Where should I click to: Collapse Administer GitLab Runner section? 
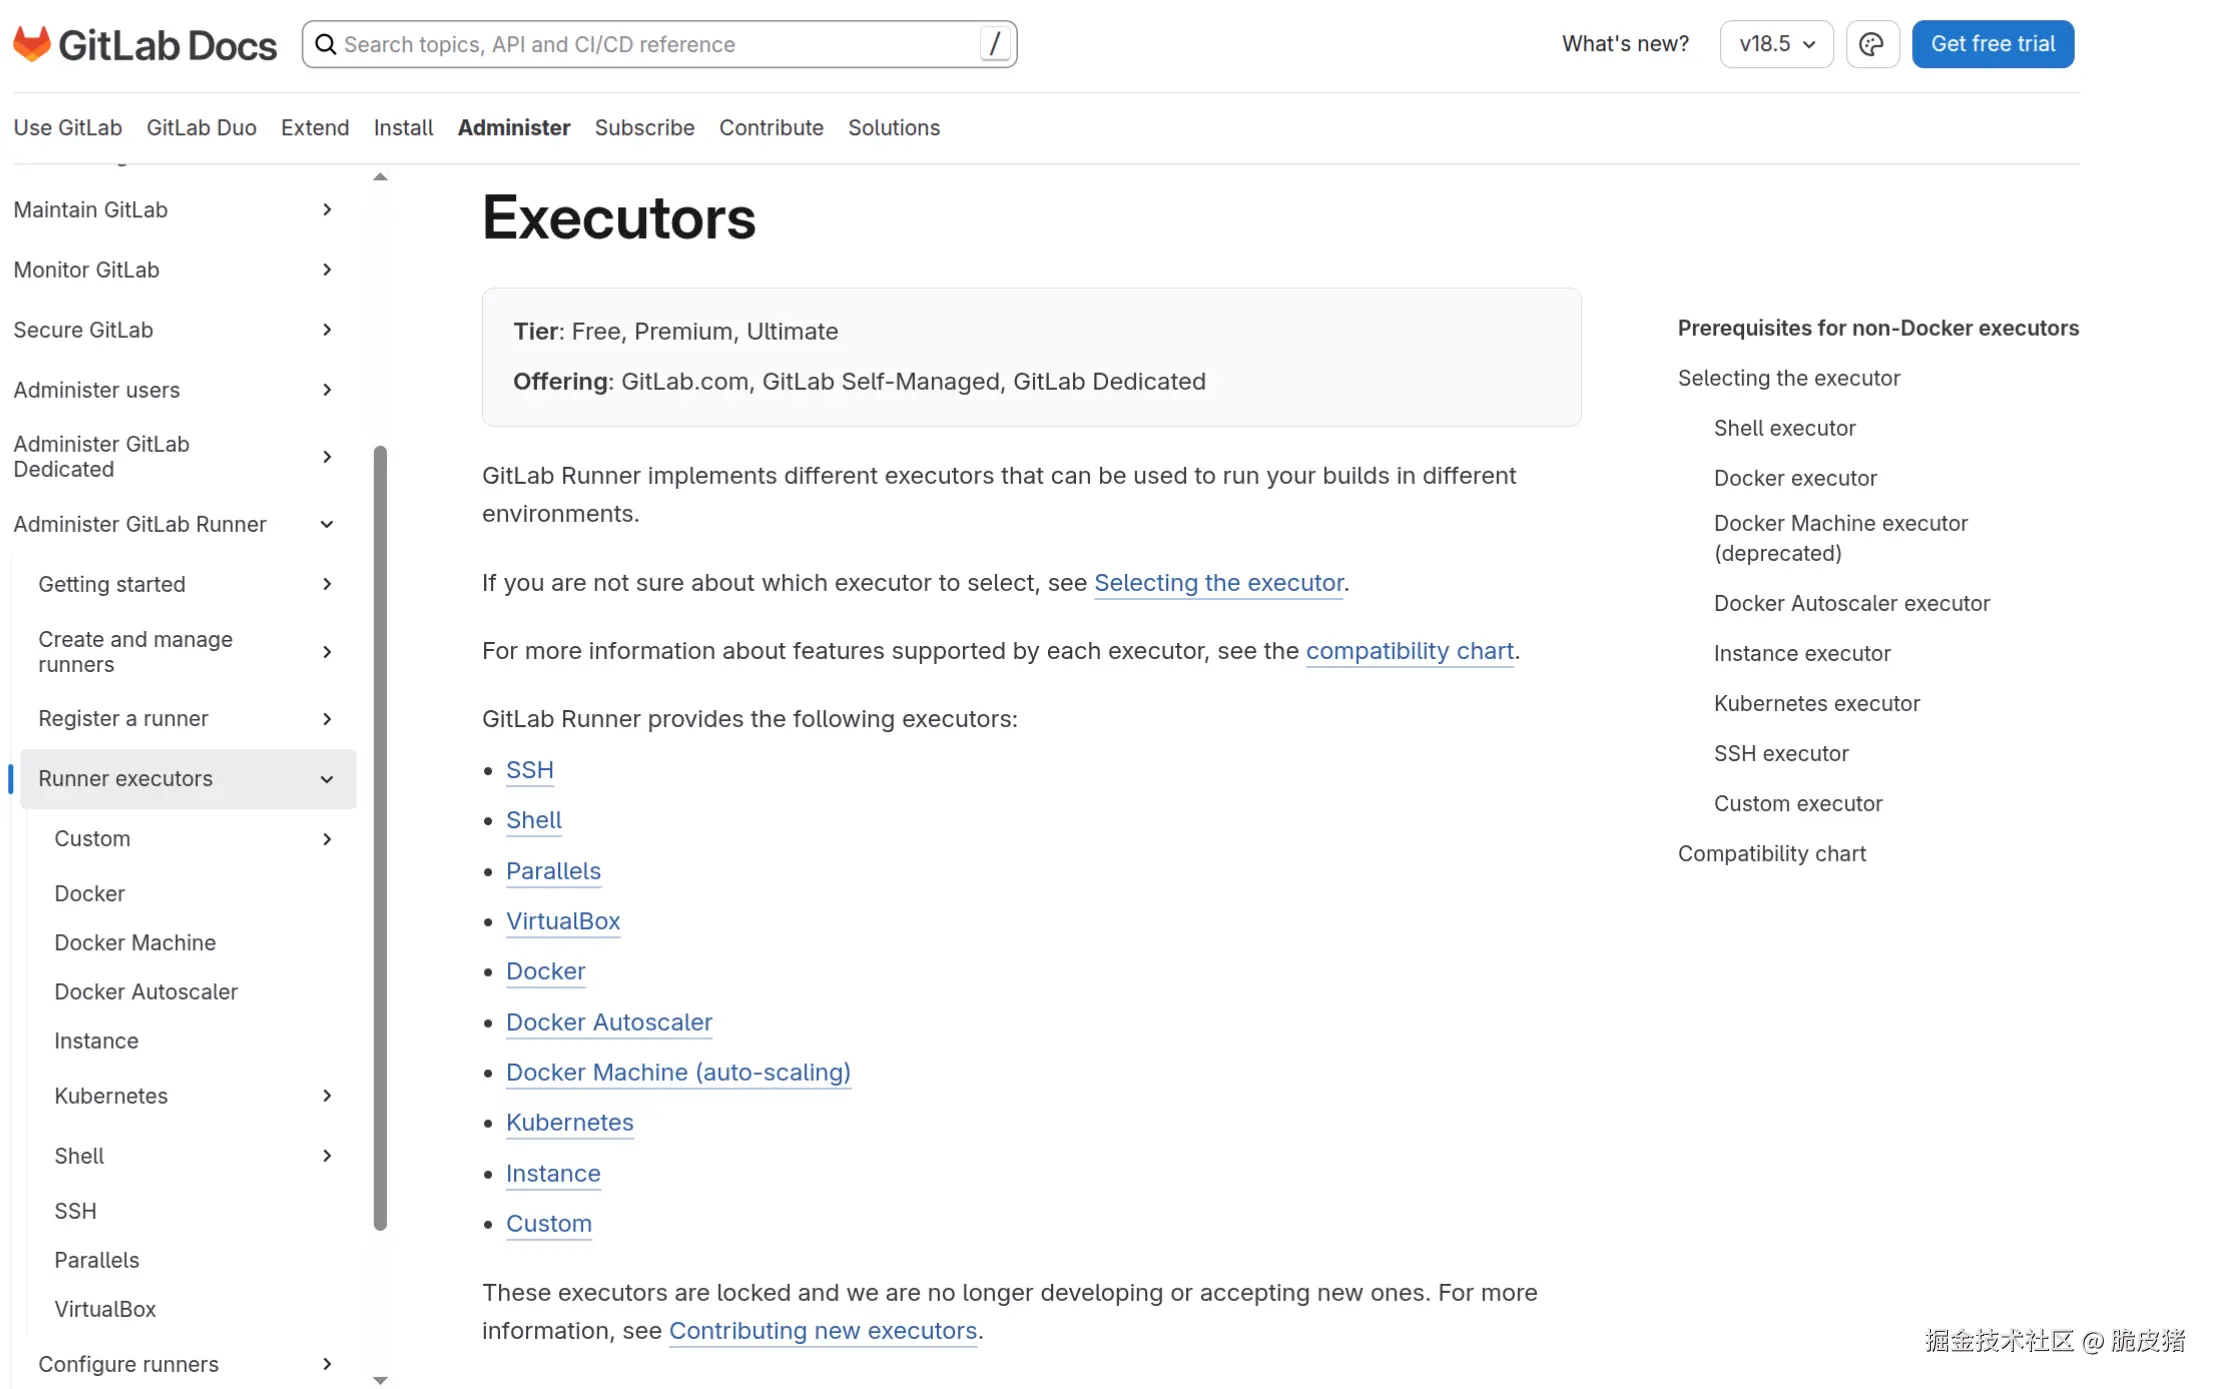click(x=327, y=524)
